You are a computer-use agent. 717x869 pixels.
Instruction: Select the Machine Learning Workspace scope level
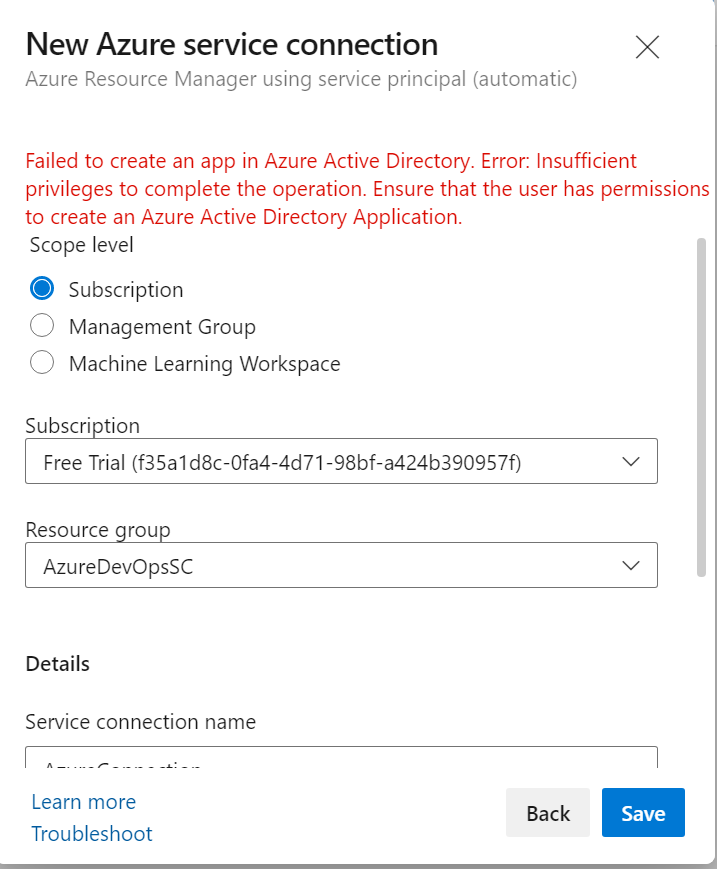[x=41, y=363]
